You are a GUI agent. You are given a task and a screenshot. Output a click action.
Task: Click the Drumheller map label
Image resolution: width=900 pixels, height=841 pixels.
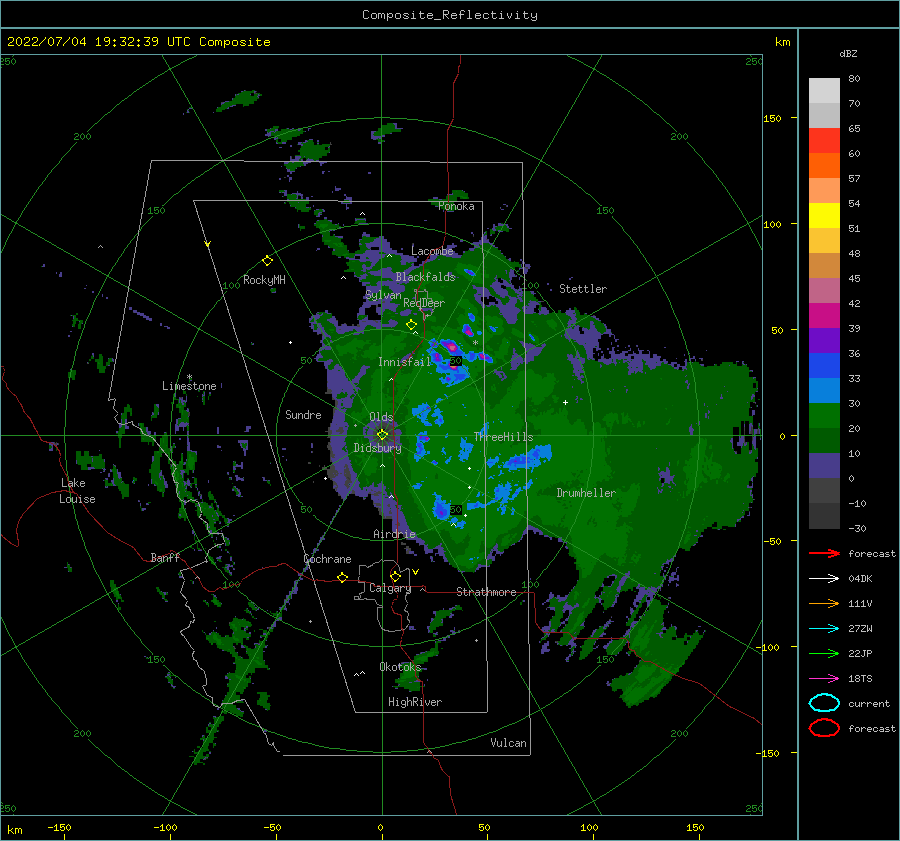pos(586,493)
